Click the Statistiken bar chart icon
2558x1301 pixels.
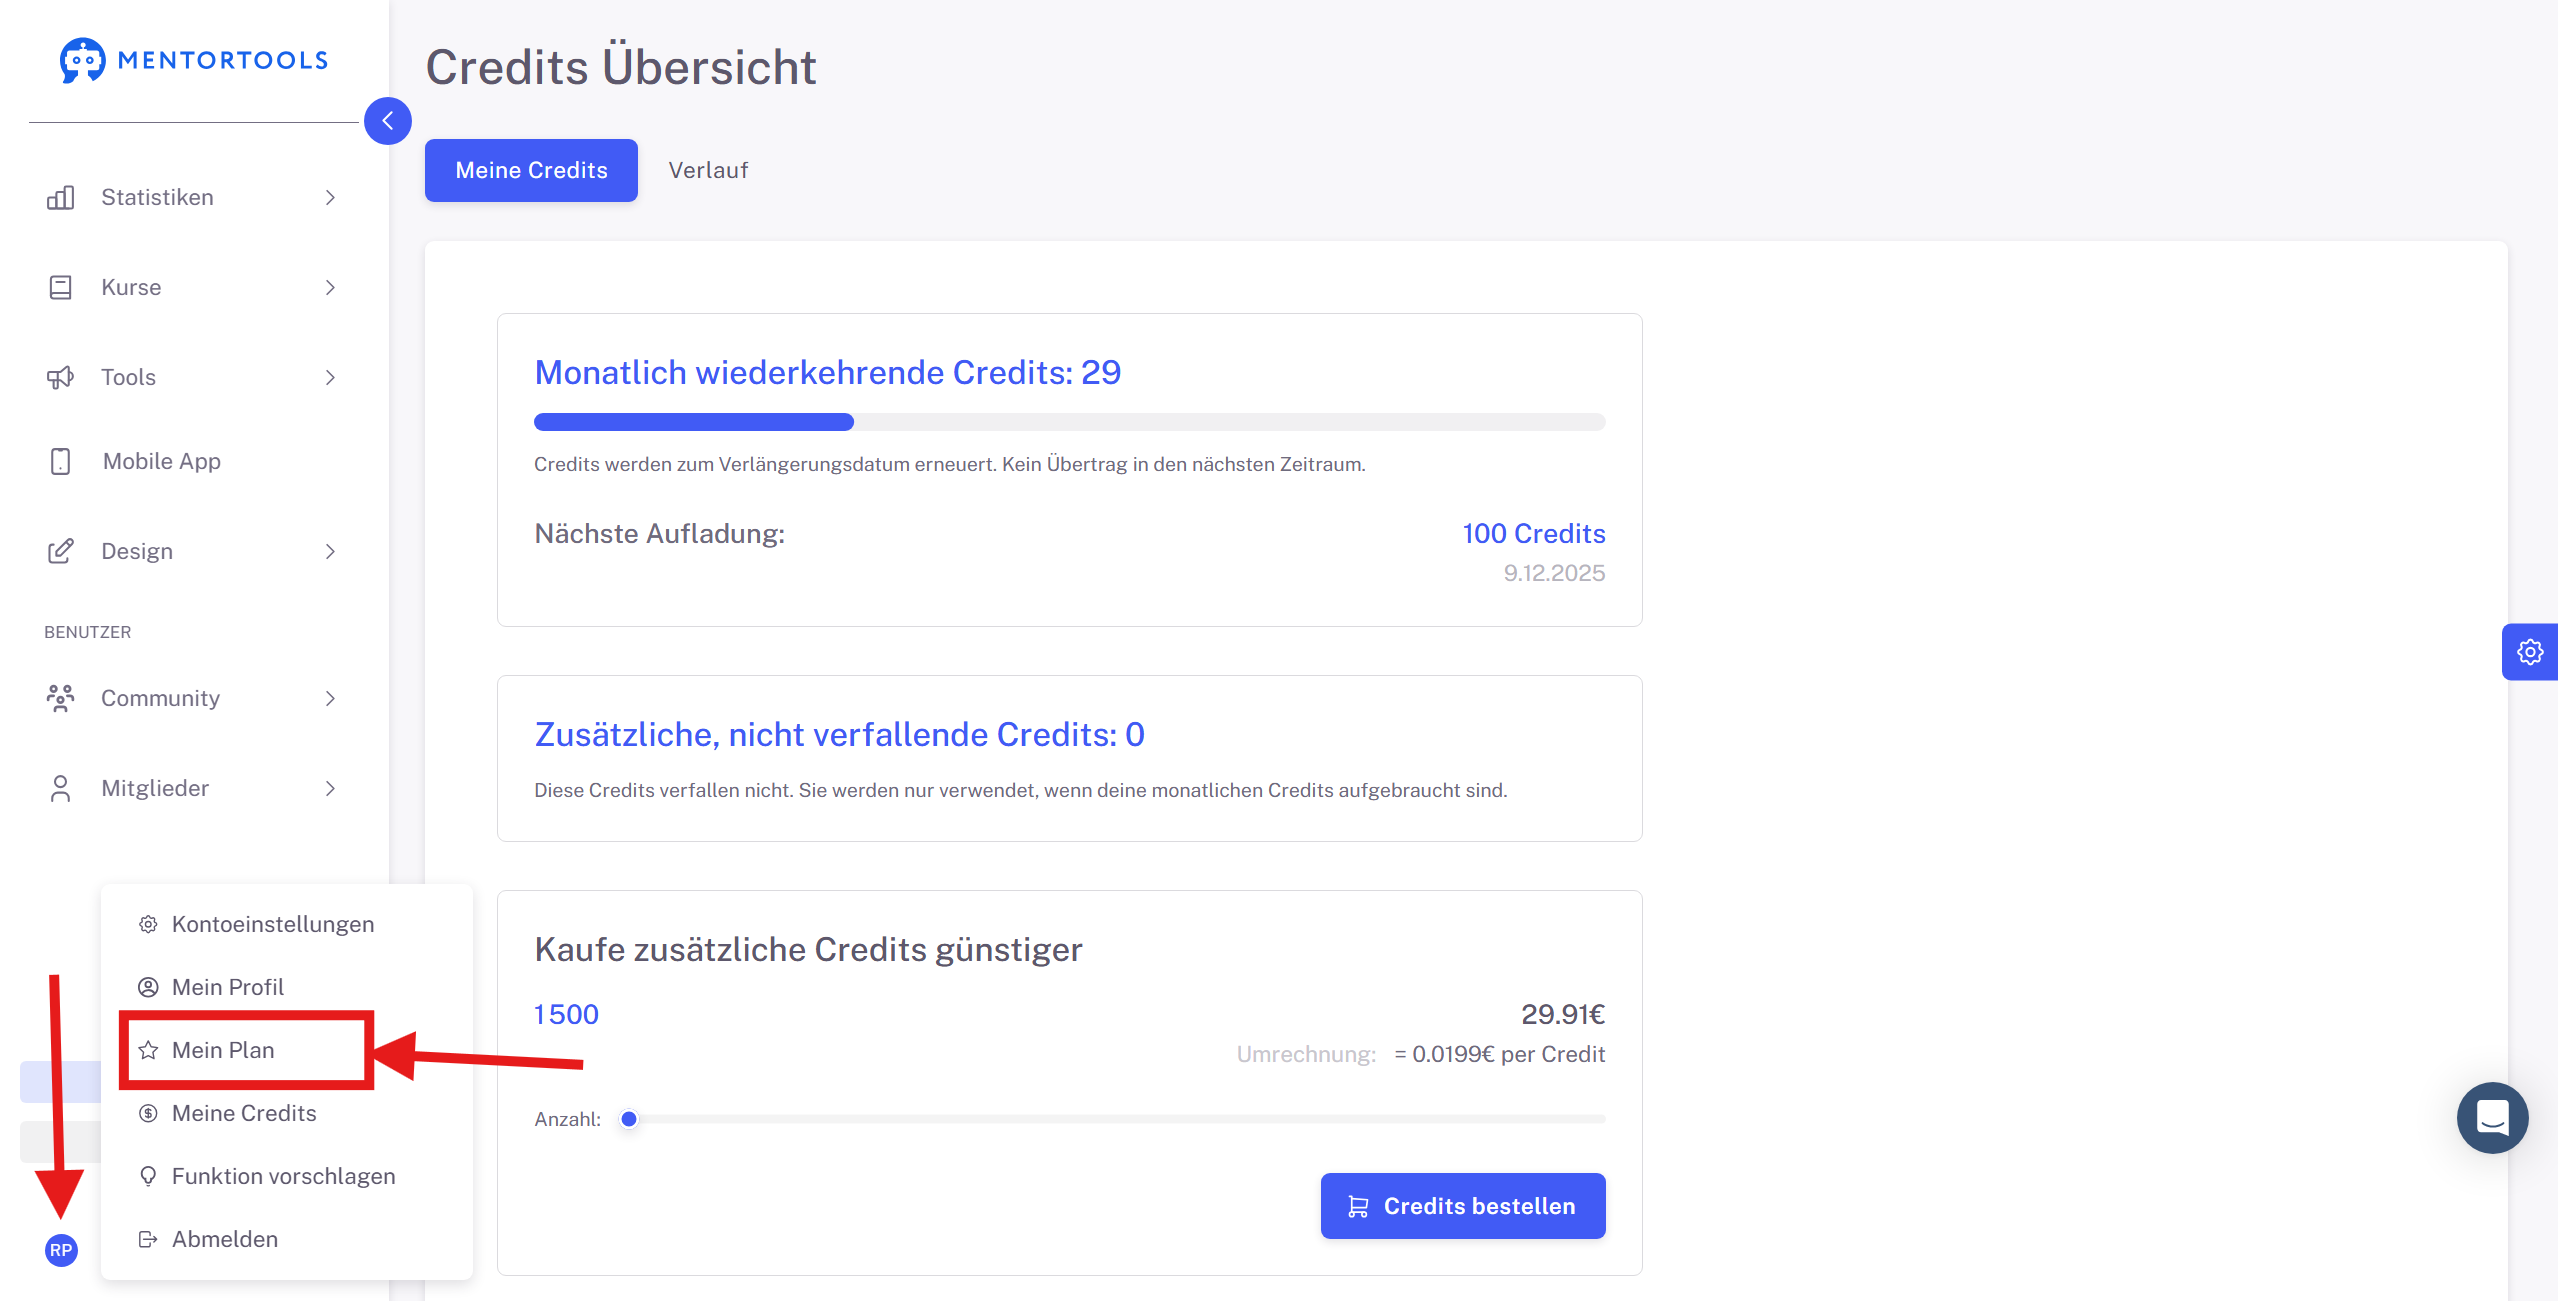60,197
